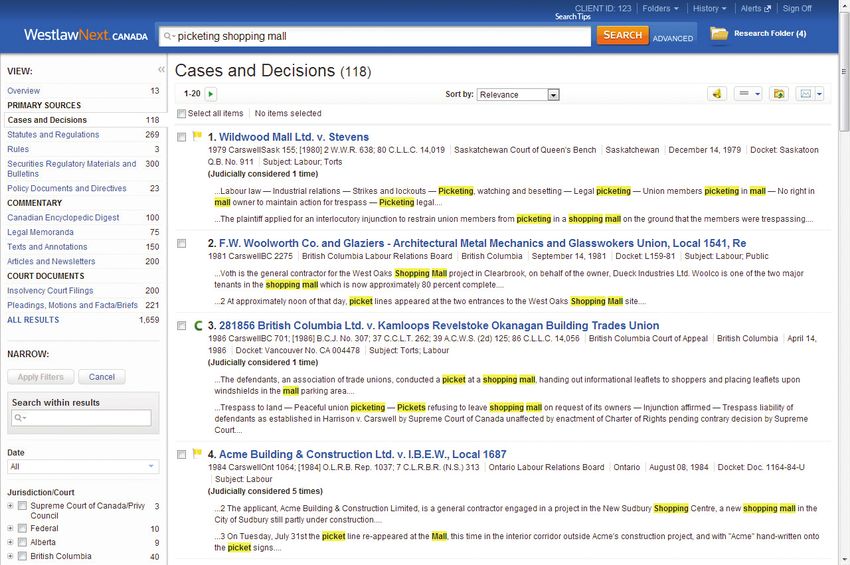The image size is (850, 565).
Task: Check Supreme Court of Canada/Privy Council filter
Action: (22, 506)
